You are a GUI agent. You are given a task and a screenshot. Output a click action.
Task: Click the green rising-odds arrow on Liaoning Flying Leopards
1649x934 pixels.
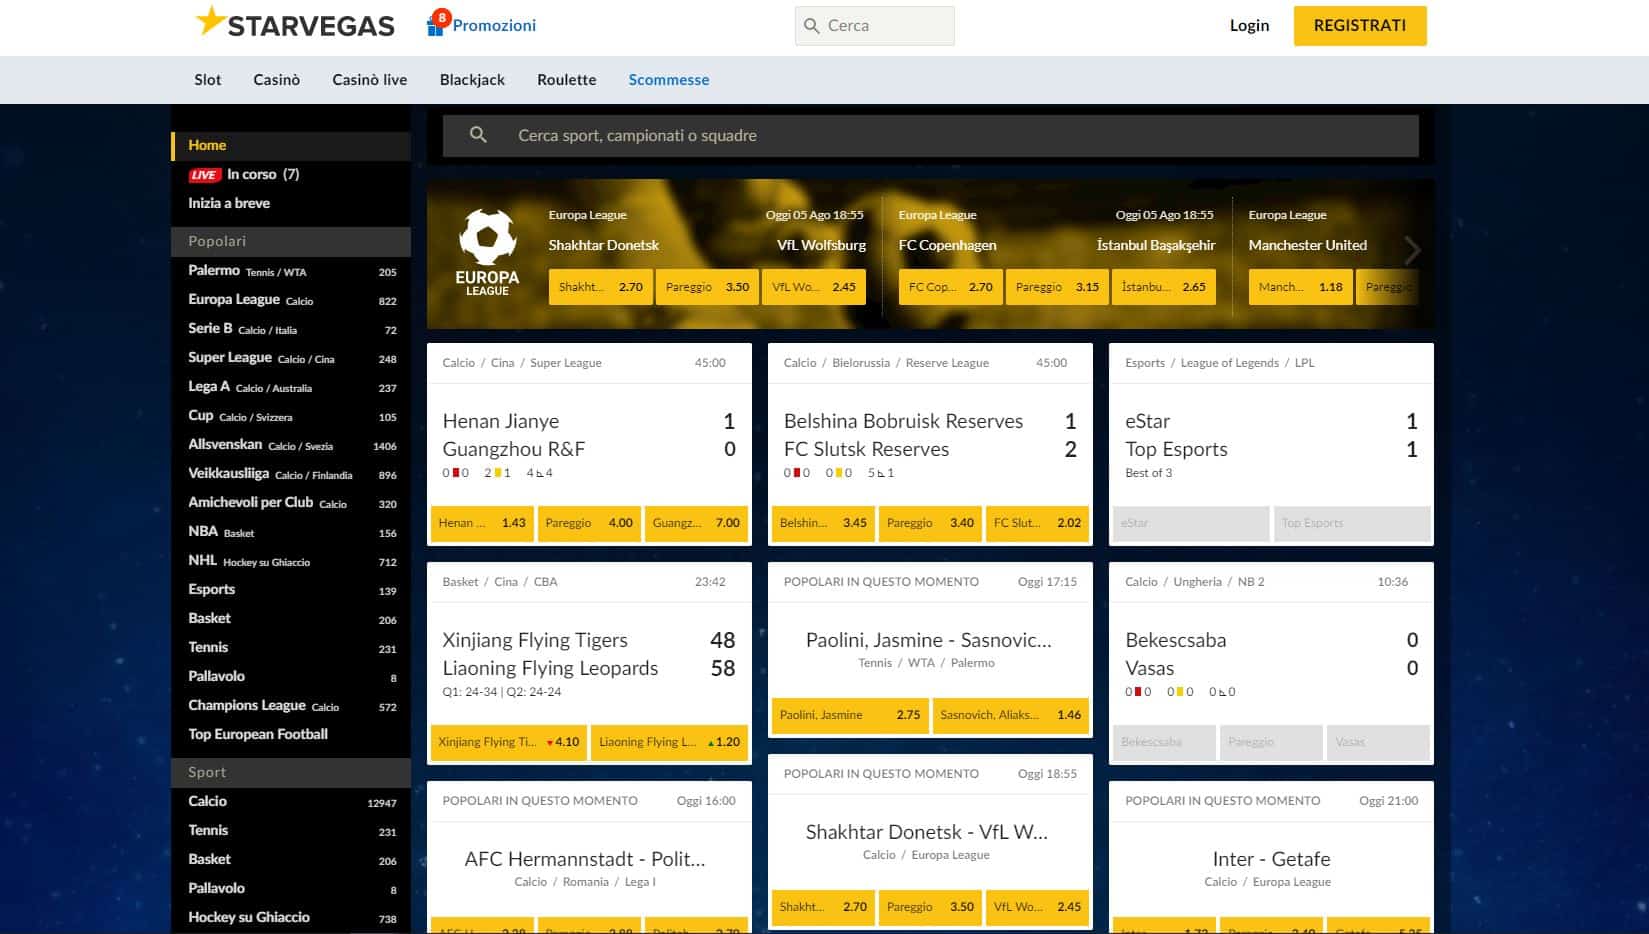tap(711, 743)
